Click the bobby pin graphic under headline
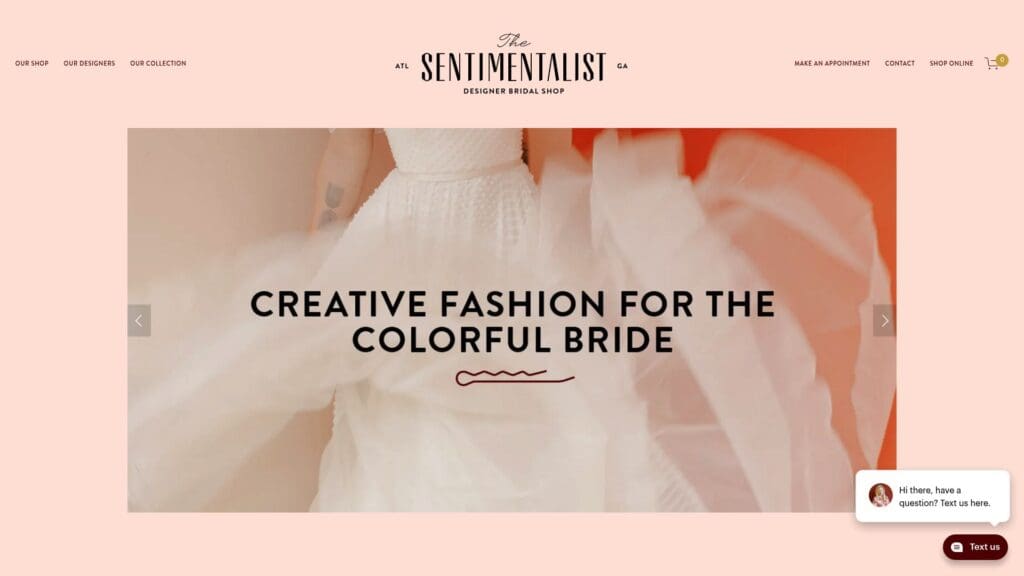Screen dimensions: 1024x576 (x=515, y=377)
